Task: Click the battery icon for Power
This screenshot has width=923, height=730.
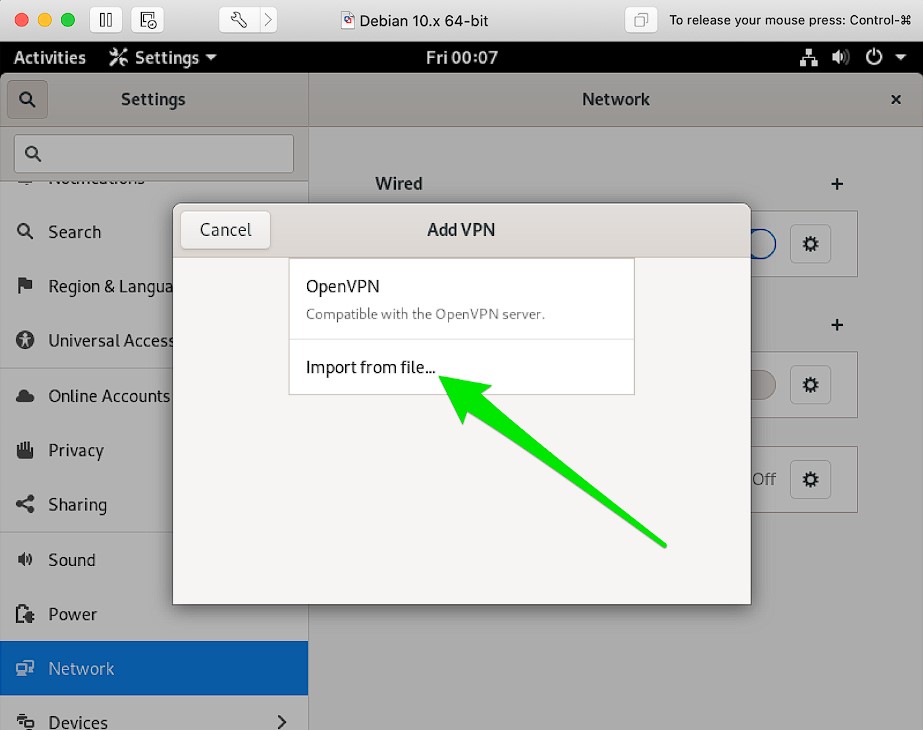Action: pos(25,614)
